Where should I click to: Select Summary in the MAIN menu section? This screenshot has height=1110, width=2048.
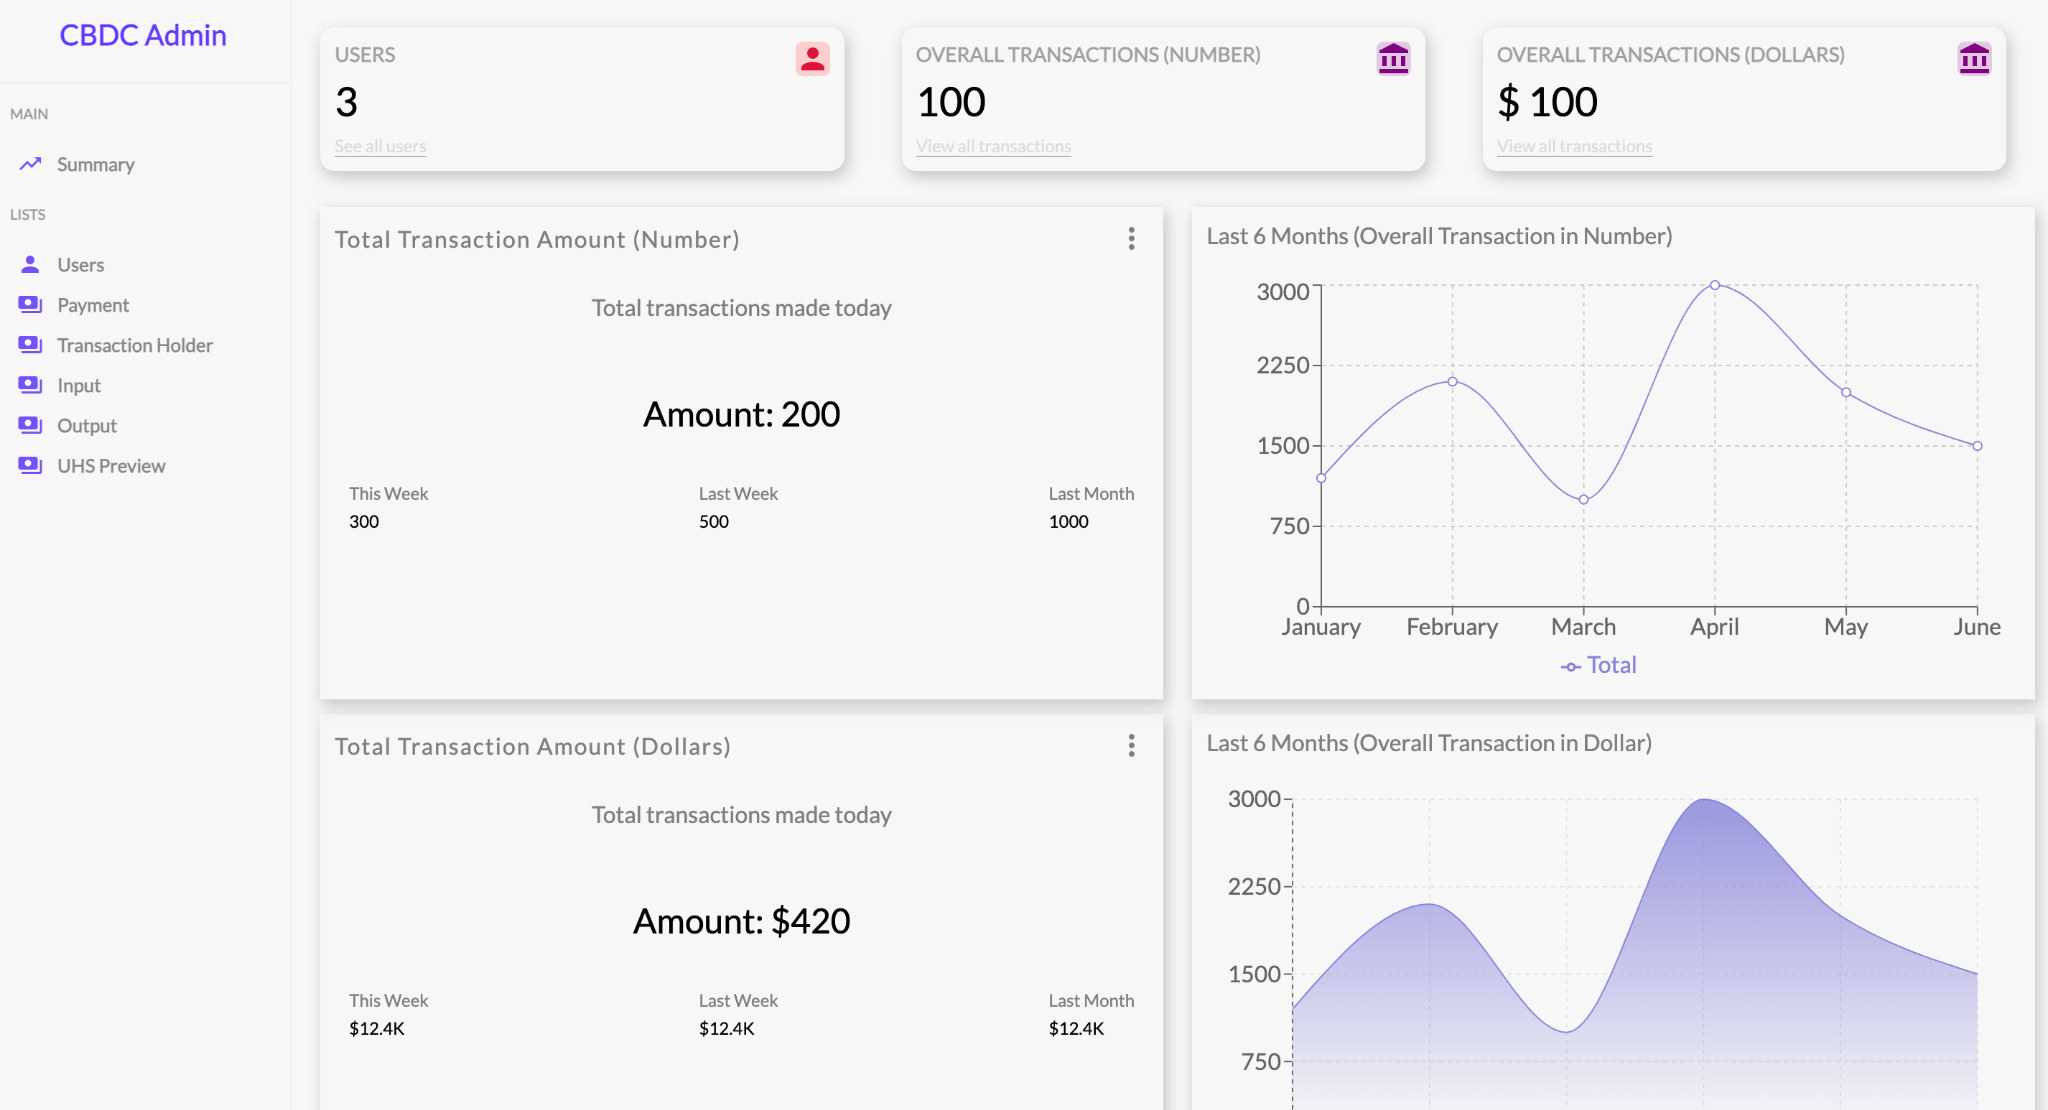pos(96,164)
